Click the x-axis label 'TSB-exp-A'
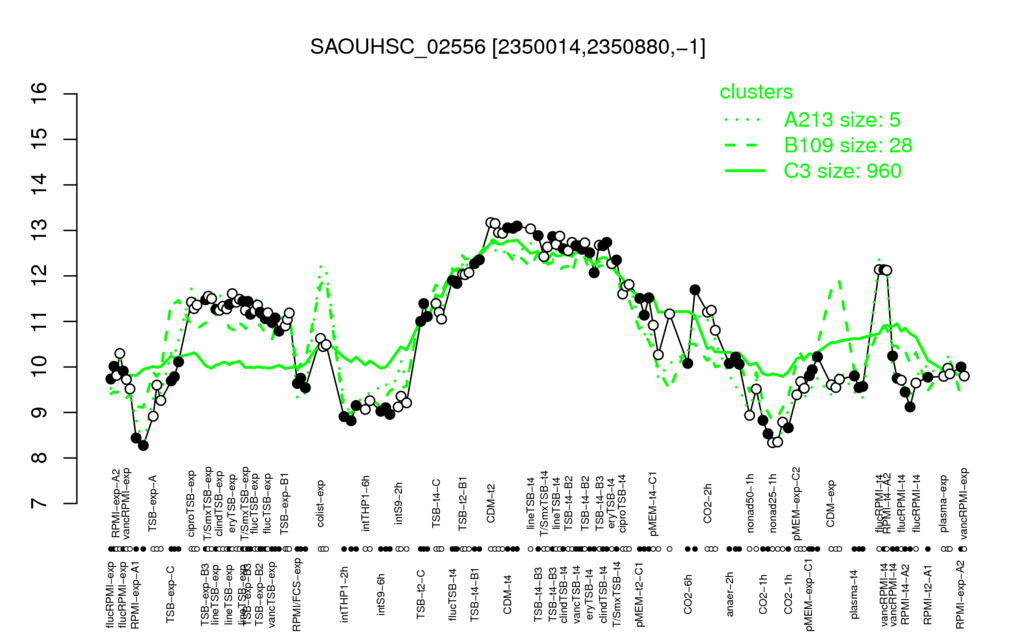1024x640 pixels. click(153, 502)
